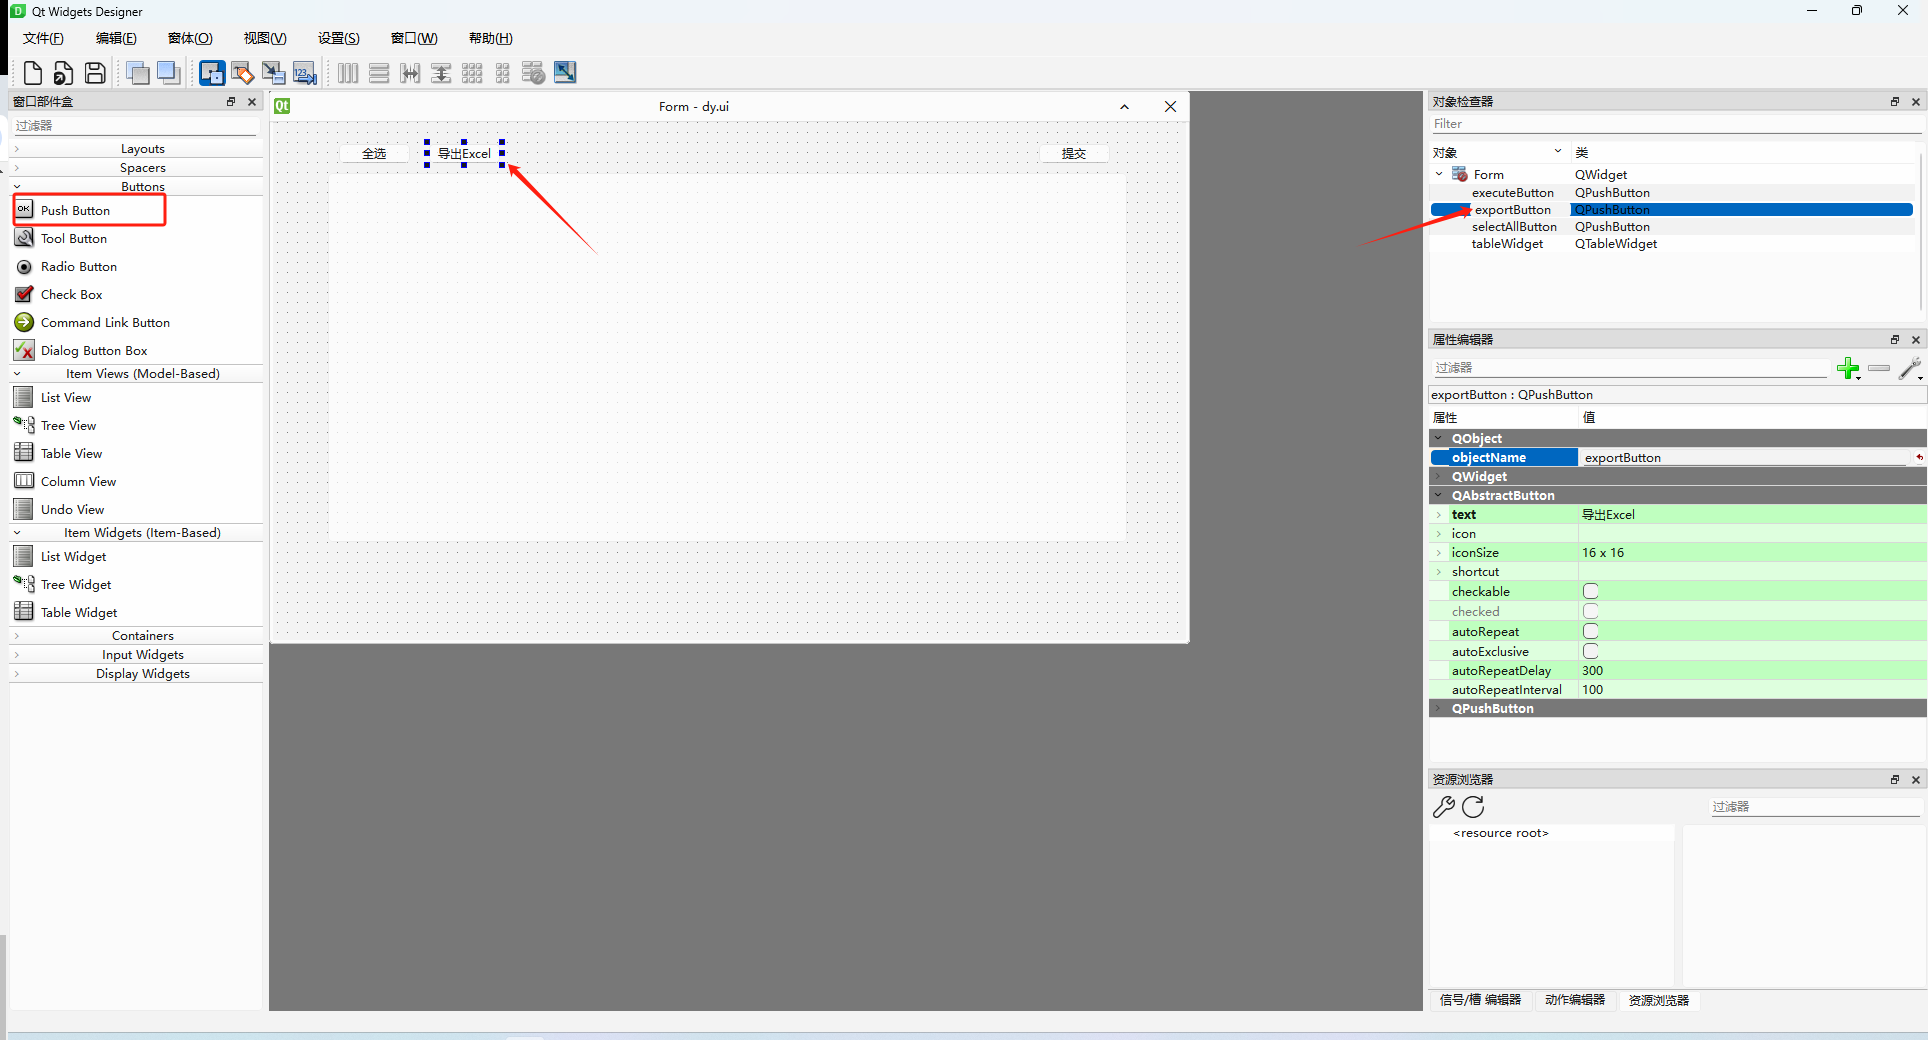Screen dimensions: 1928x1040
Task: Check the autoExclusive property box
Action: [1590, 651]
